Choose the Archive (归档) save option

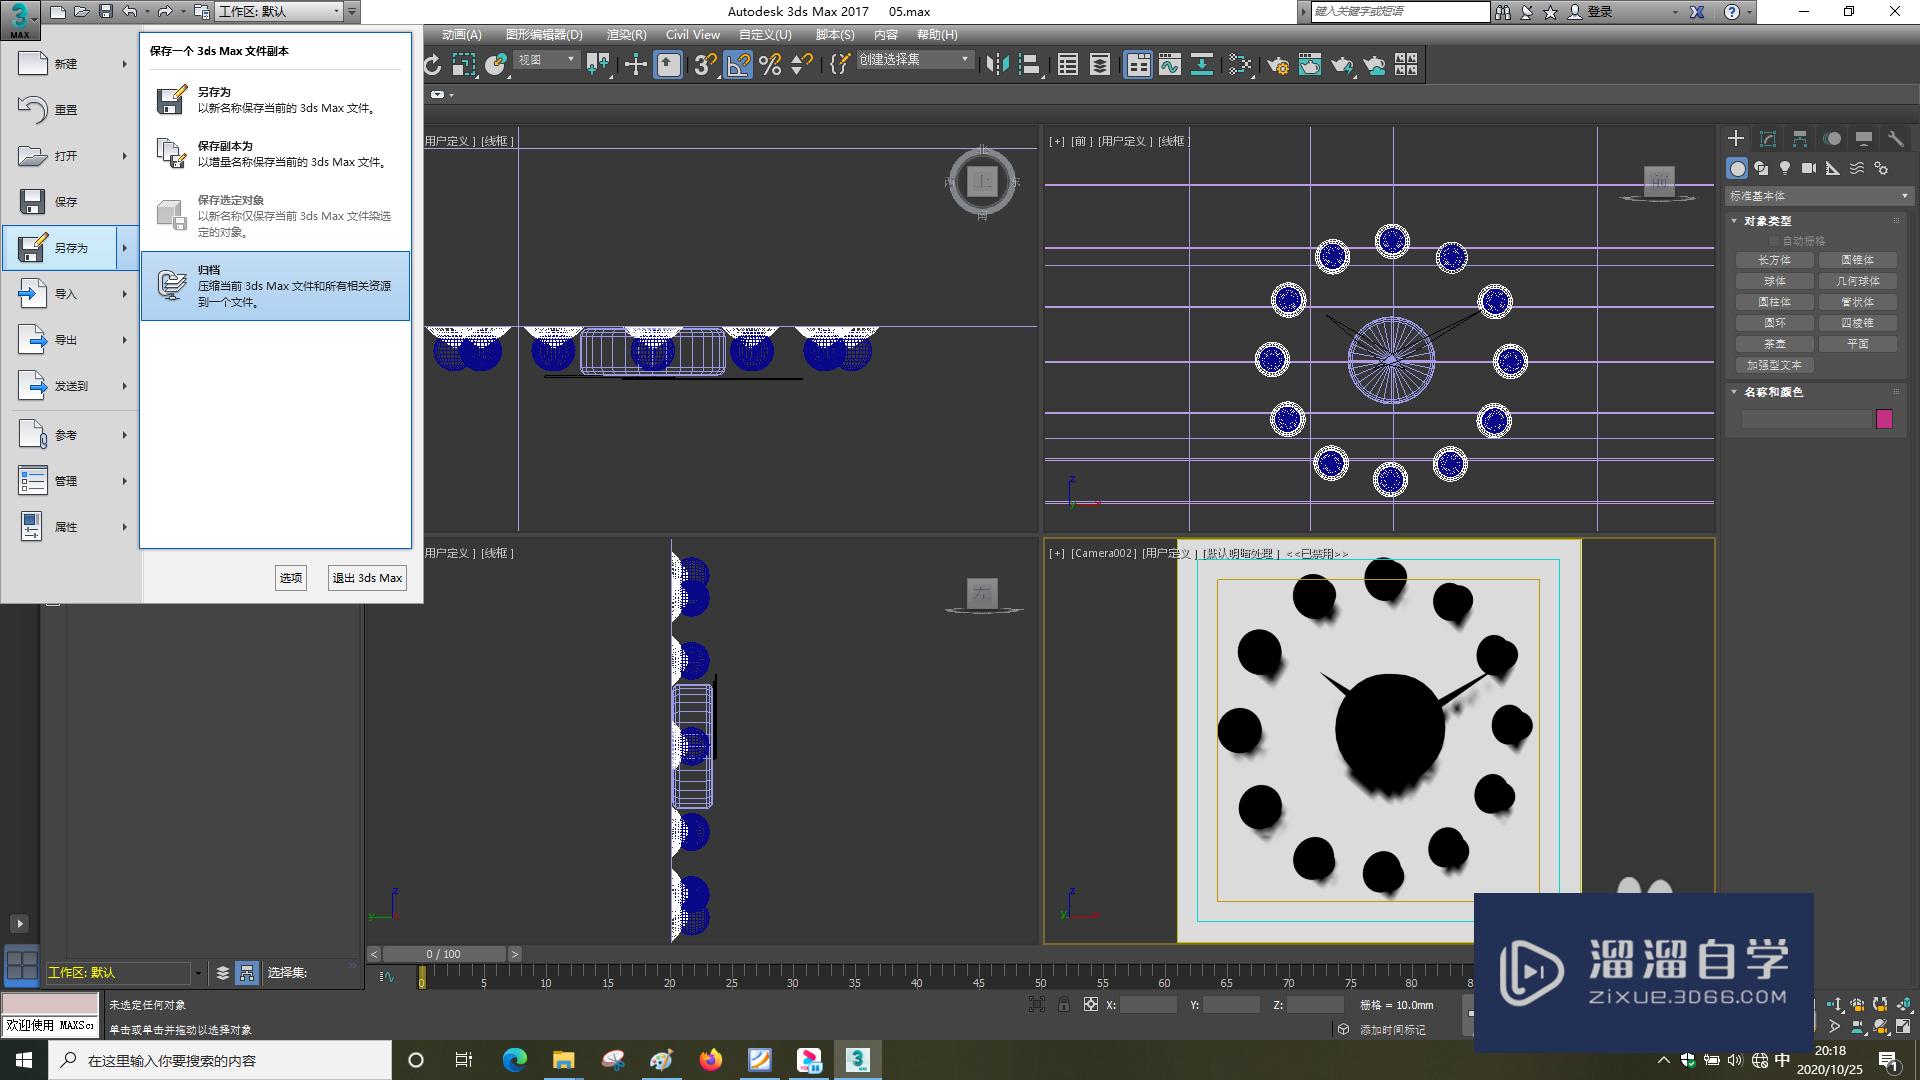275,286
